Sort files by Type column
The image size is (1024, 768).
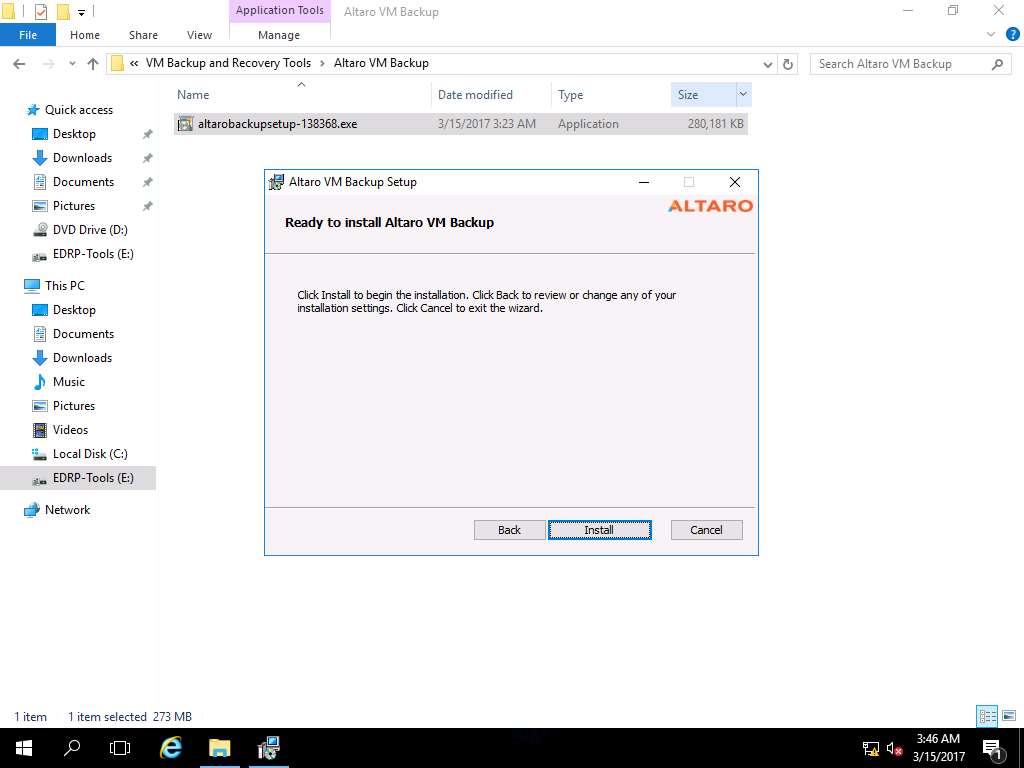571,95
